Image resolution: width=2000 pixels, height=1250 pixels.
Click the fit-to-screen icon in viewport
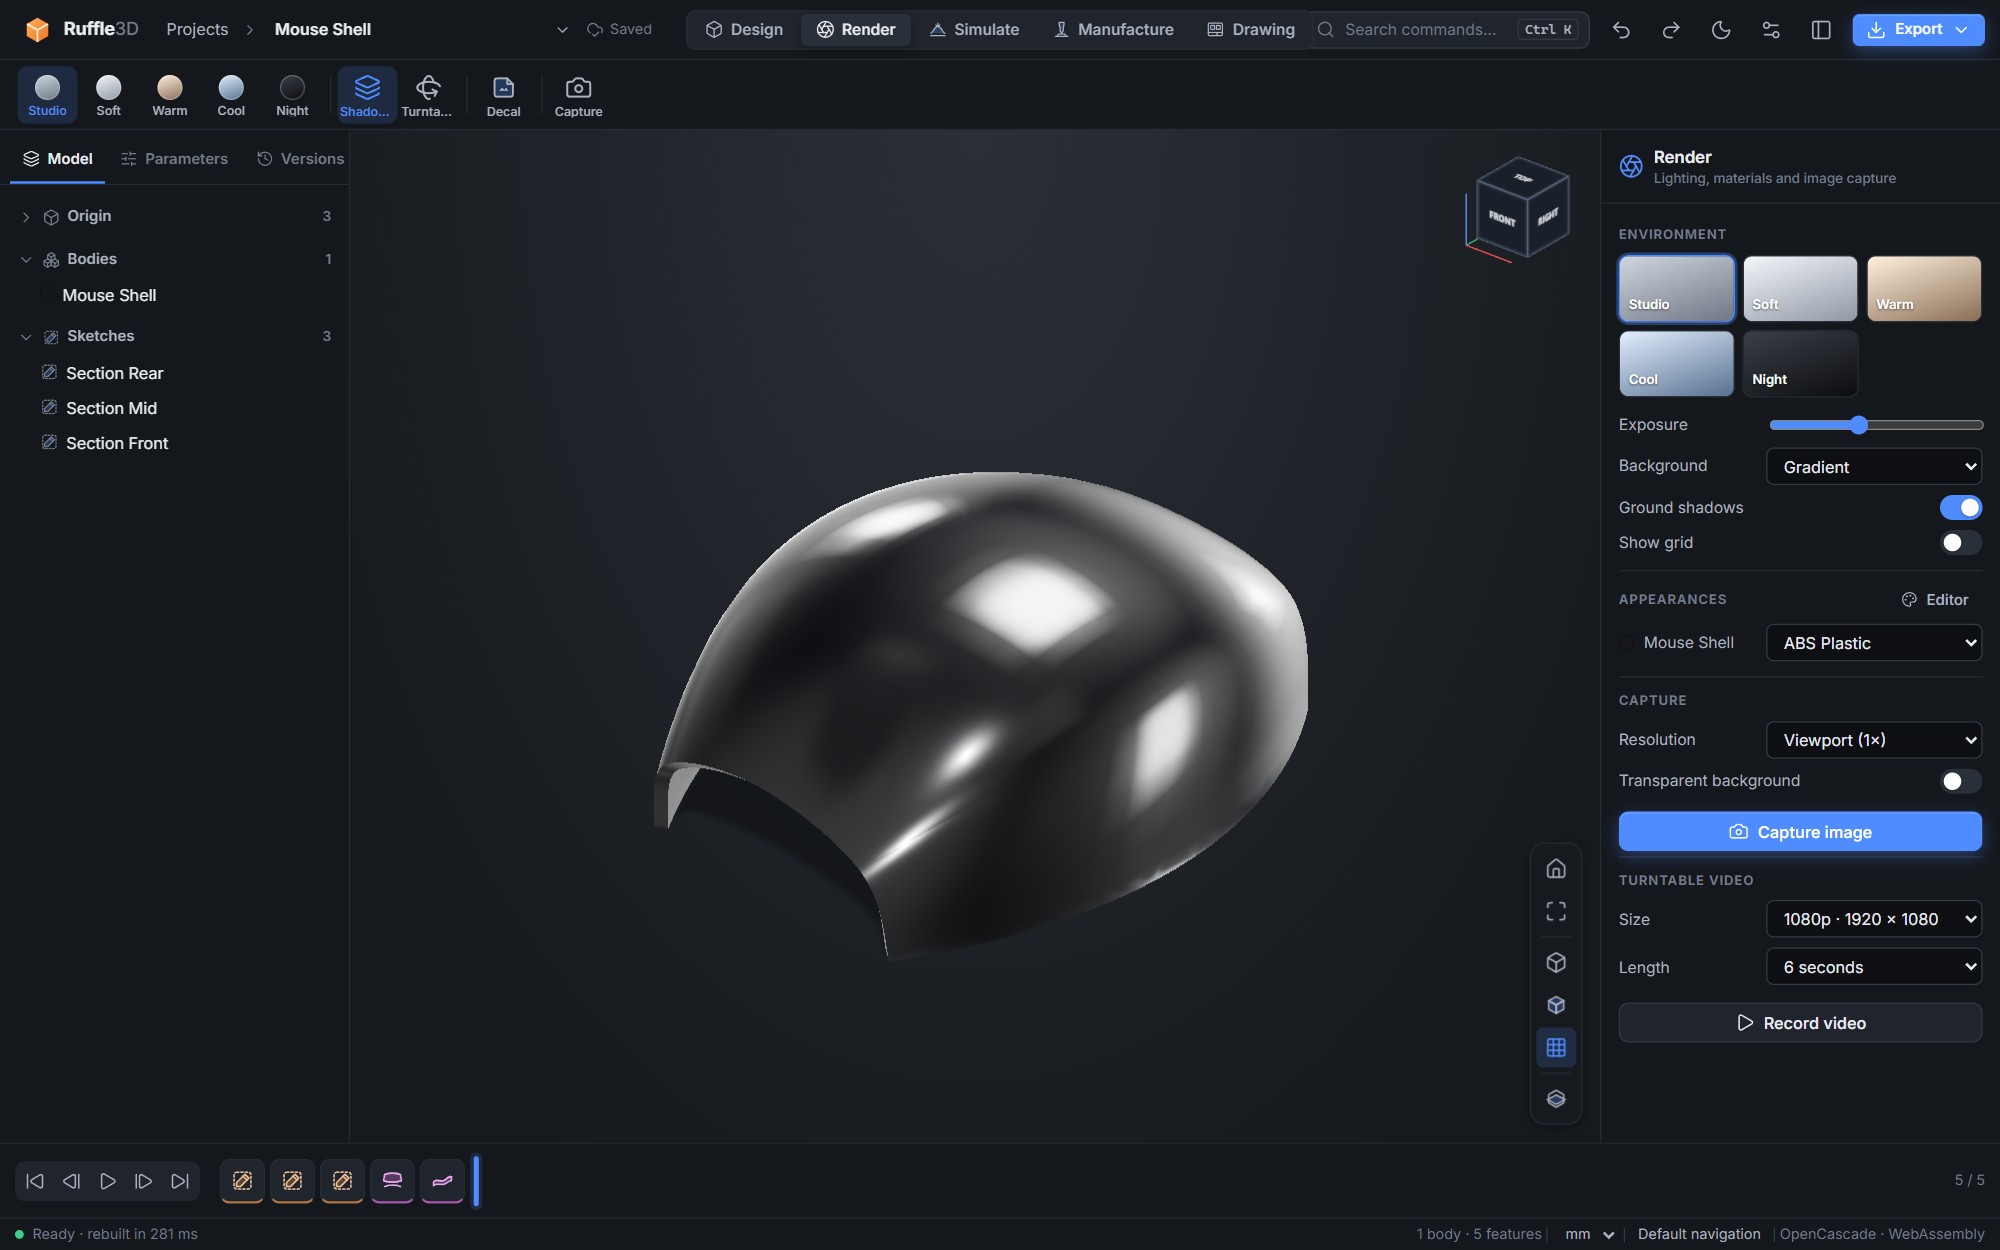click(1556, 911)
